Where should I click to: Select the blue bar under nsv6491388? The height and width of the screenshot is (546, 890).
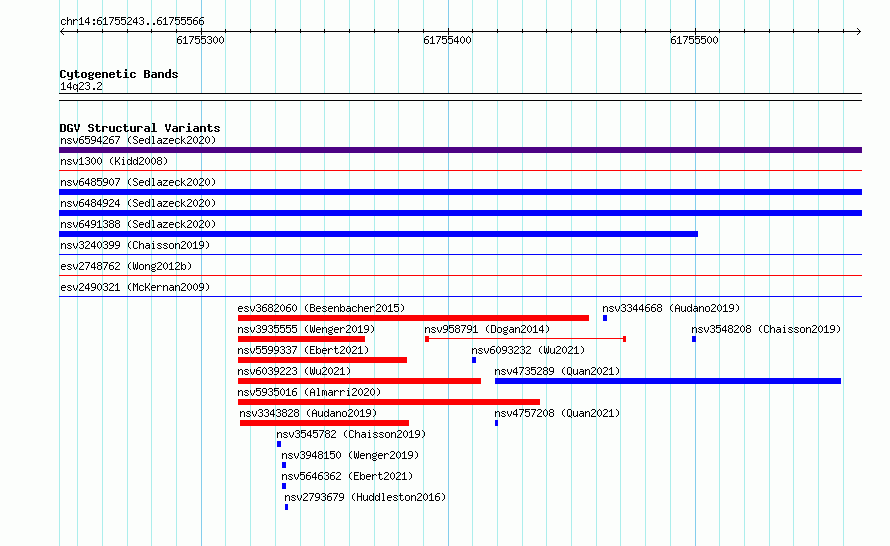379,234
